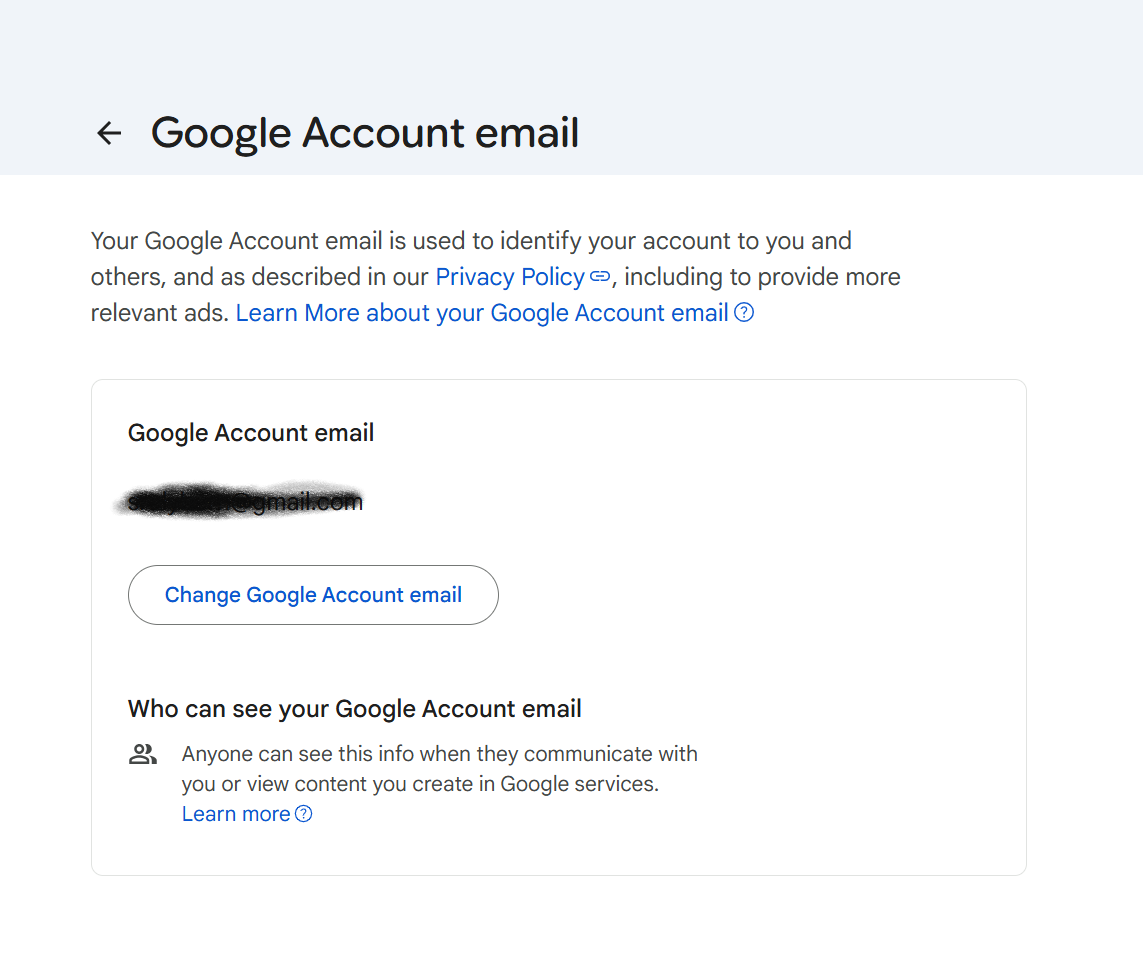Click the line starting Your Google Account email is used

(x=471, y=241)
